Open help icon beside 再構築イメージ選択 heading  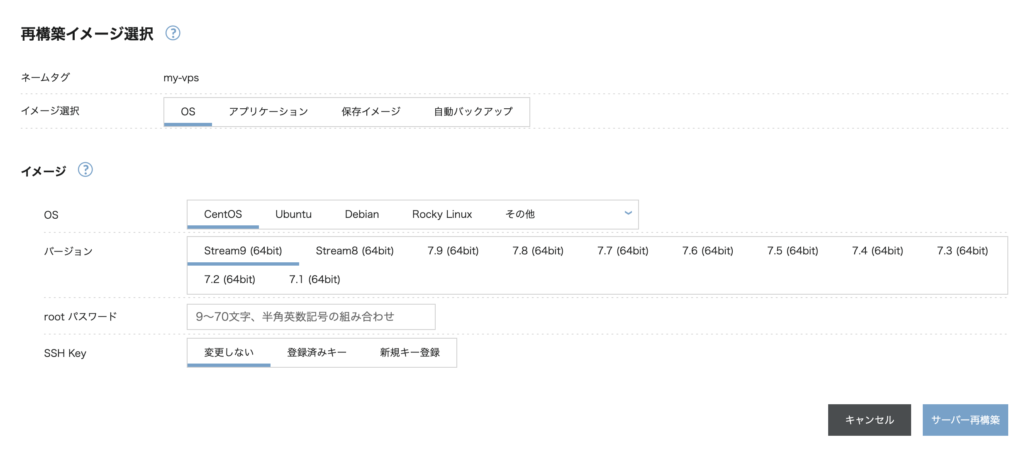point(172,33)
